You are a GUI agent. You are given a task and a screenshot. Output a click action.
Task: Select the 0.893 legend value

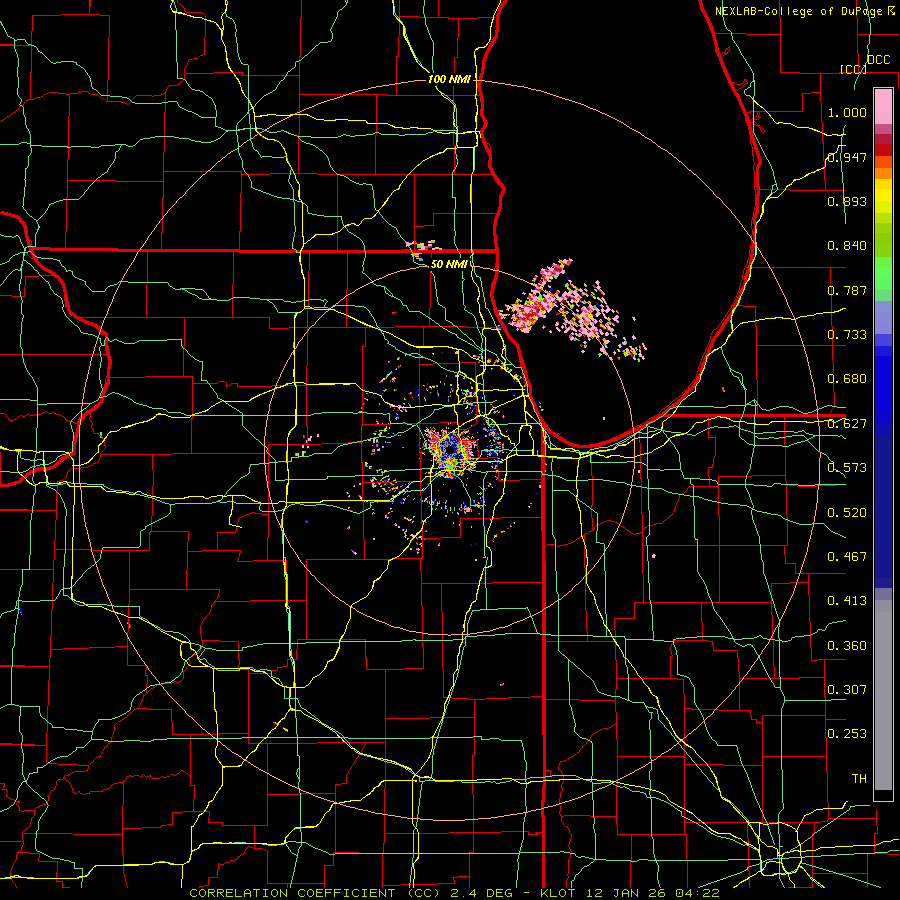click(847, 201)
